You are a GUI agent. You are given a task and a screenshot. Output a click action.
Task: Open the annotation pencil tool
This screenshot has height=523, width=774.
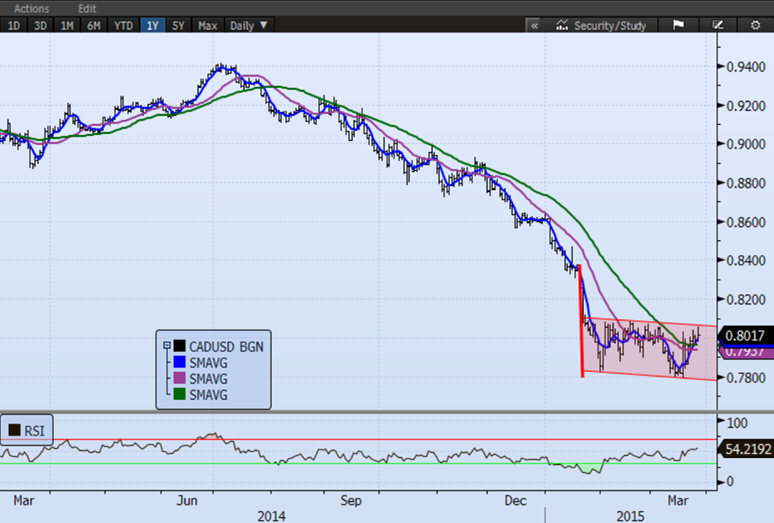tap(717, 25)
